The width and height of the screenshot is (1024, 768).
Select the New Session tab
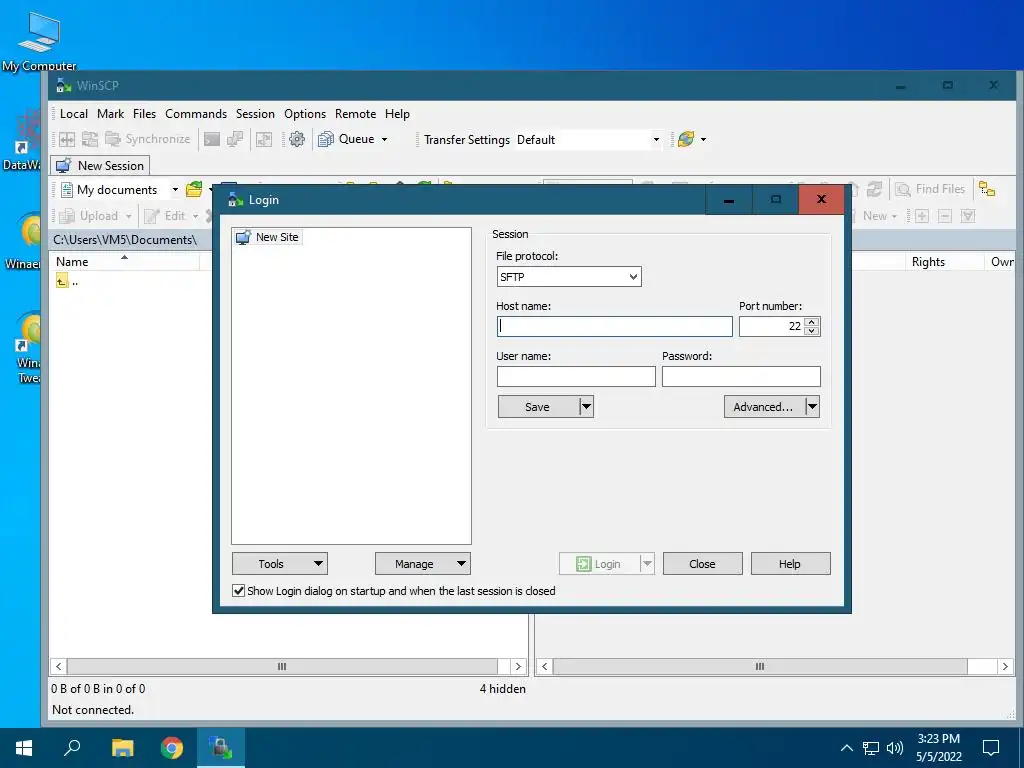click(101, 165)
